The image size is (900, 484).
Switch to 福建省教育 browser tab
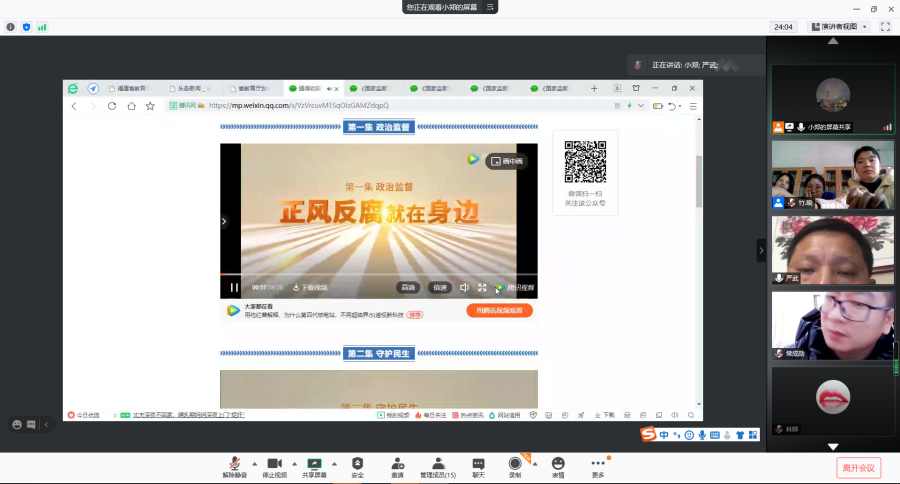(x=130, y=88)
